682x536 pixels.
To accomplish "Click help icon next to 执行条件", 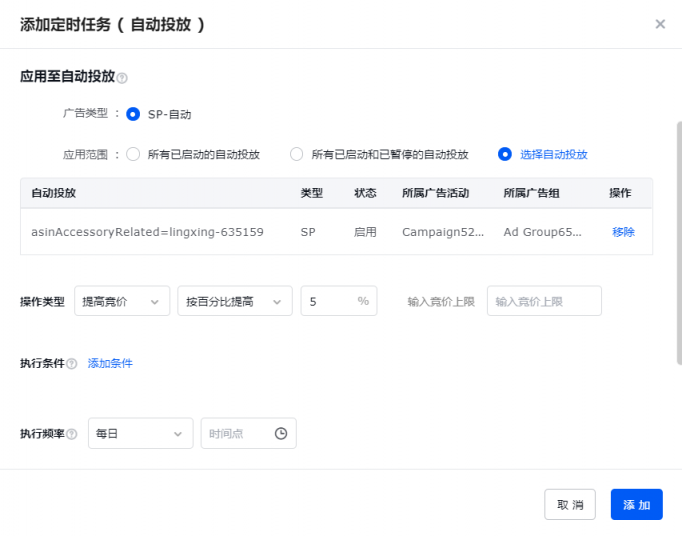I will tap(72, 364).
